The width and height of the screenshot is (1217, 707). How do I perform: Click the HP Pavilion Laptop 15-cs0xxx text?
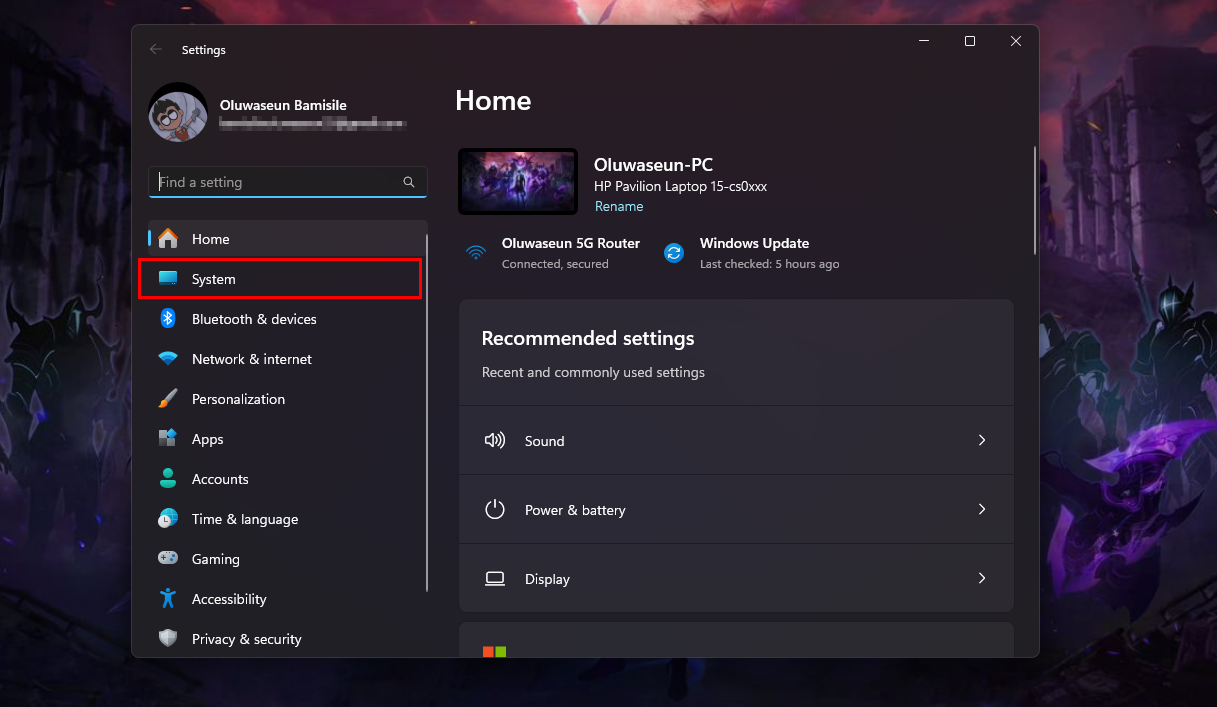[680, 186]
